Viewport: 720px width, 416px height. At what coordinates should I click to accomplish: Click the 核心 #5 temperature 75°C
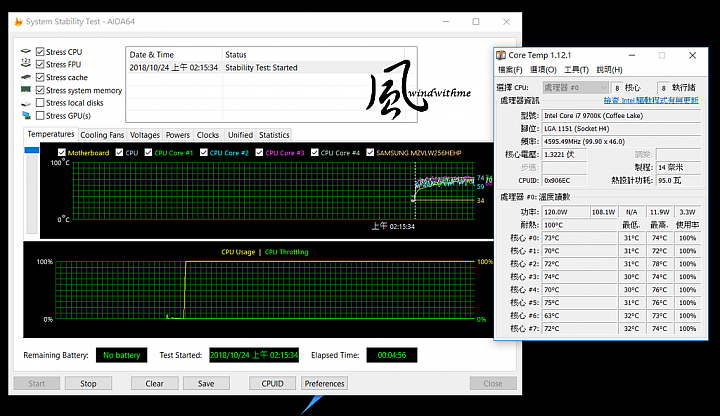point(579,303)
